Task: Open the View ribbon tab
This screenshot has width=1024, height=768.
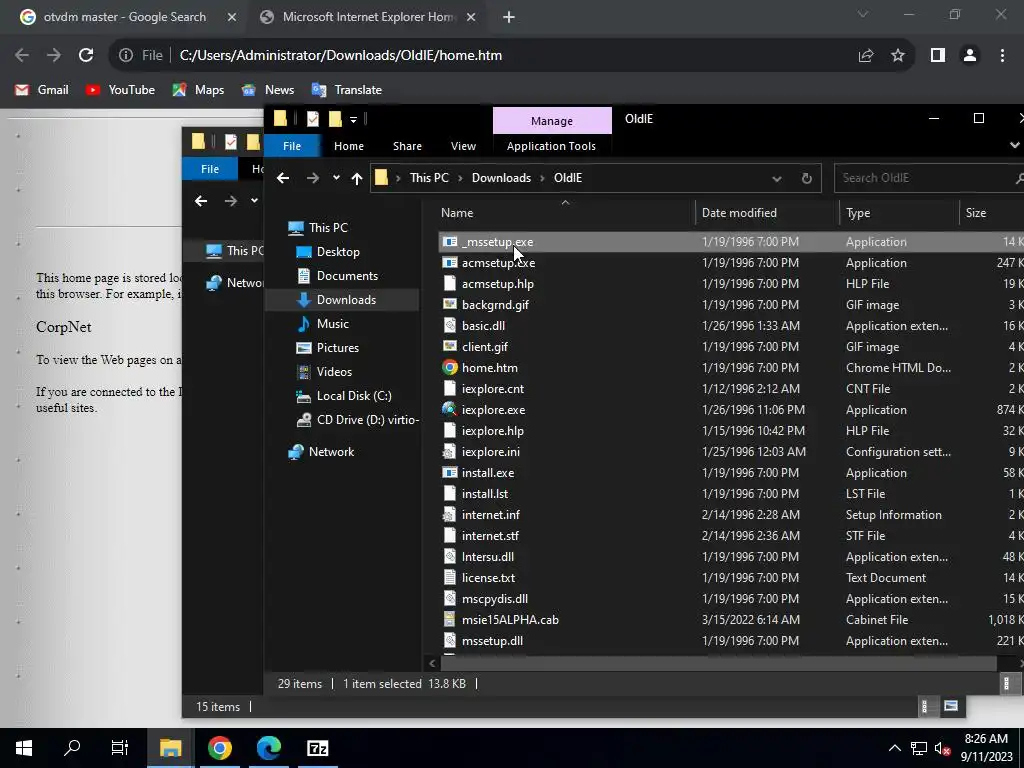Action: point(463,146)
